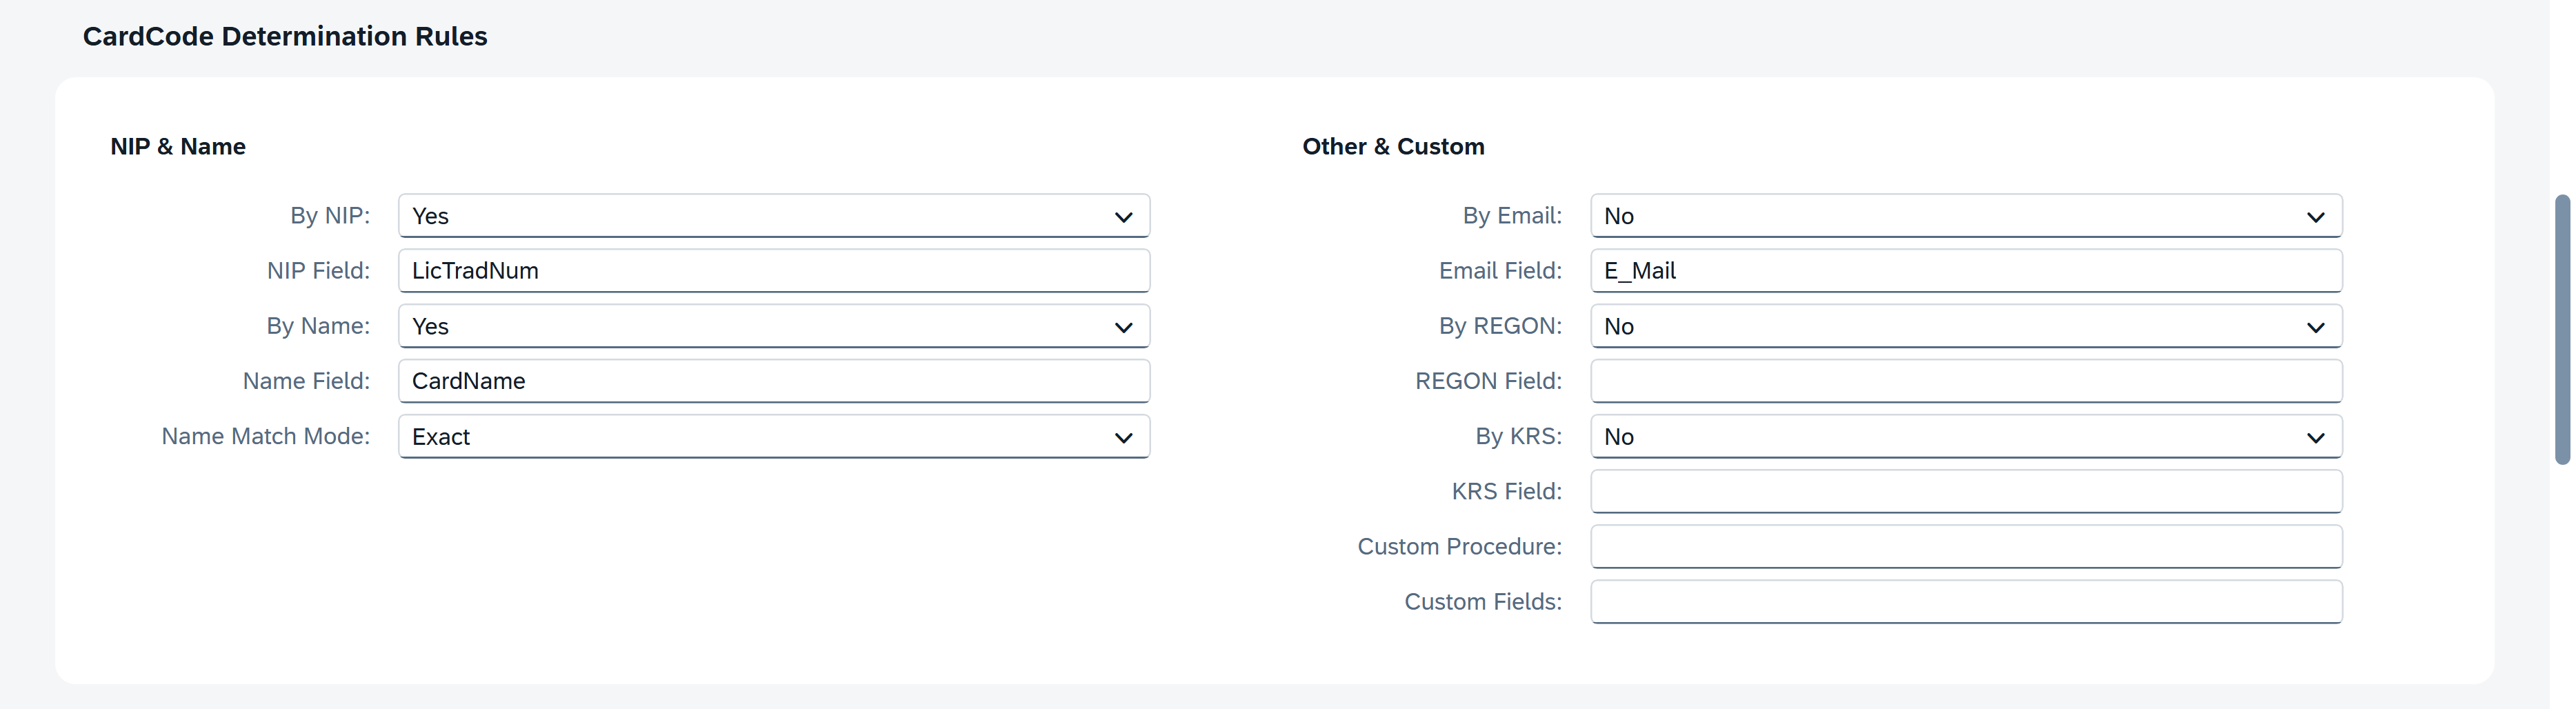The image size is (2576, 709).
Task: Click the Name Match Mode label
Action: point(266,437)
